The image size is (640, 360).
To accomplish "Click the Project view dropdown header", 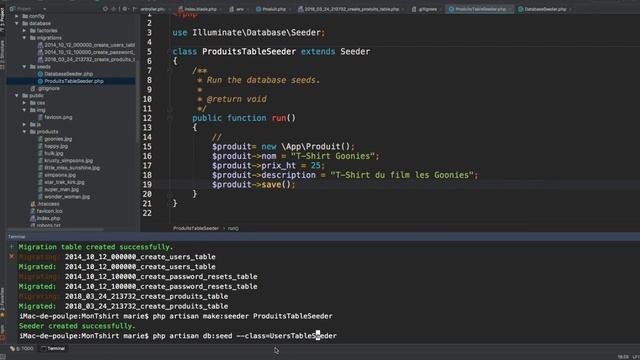I will pos(27,9).
